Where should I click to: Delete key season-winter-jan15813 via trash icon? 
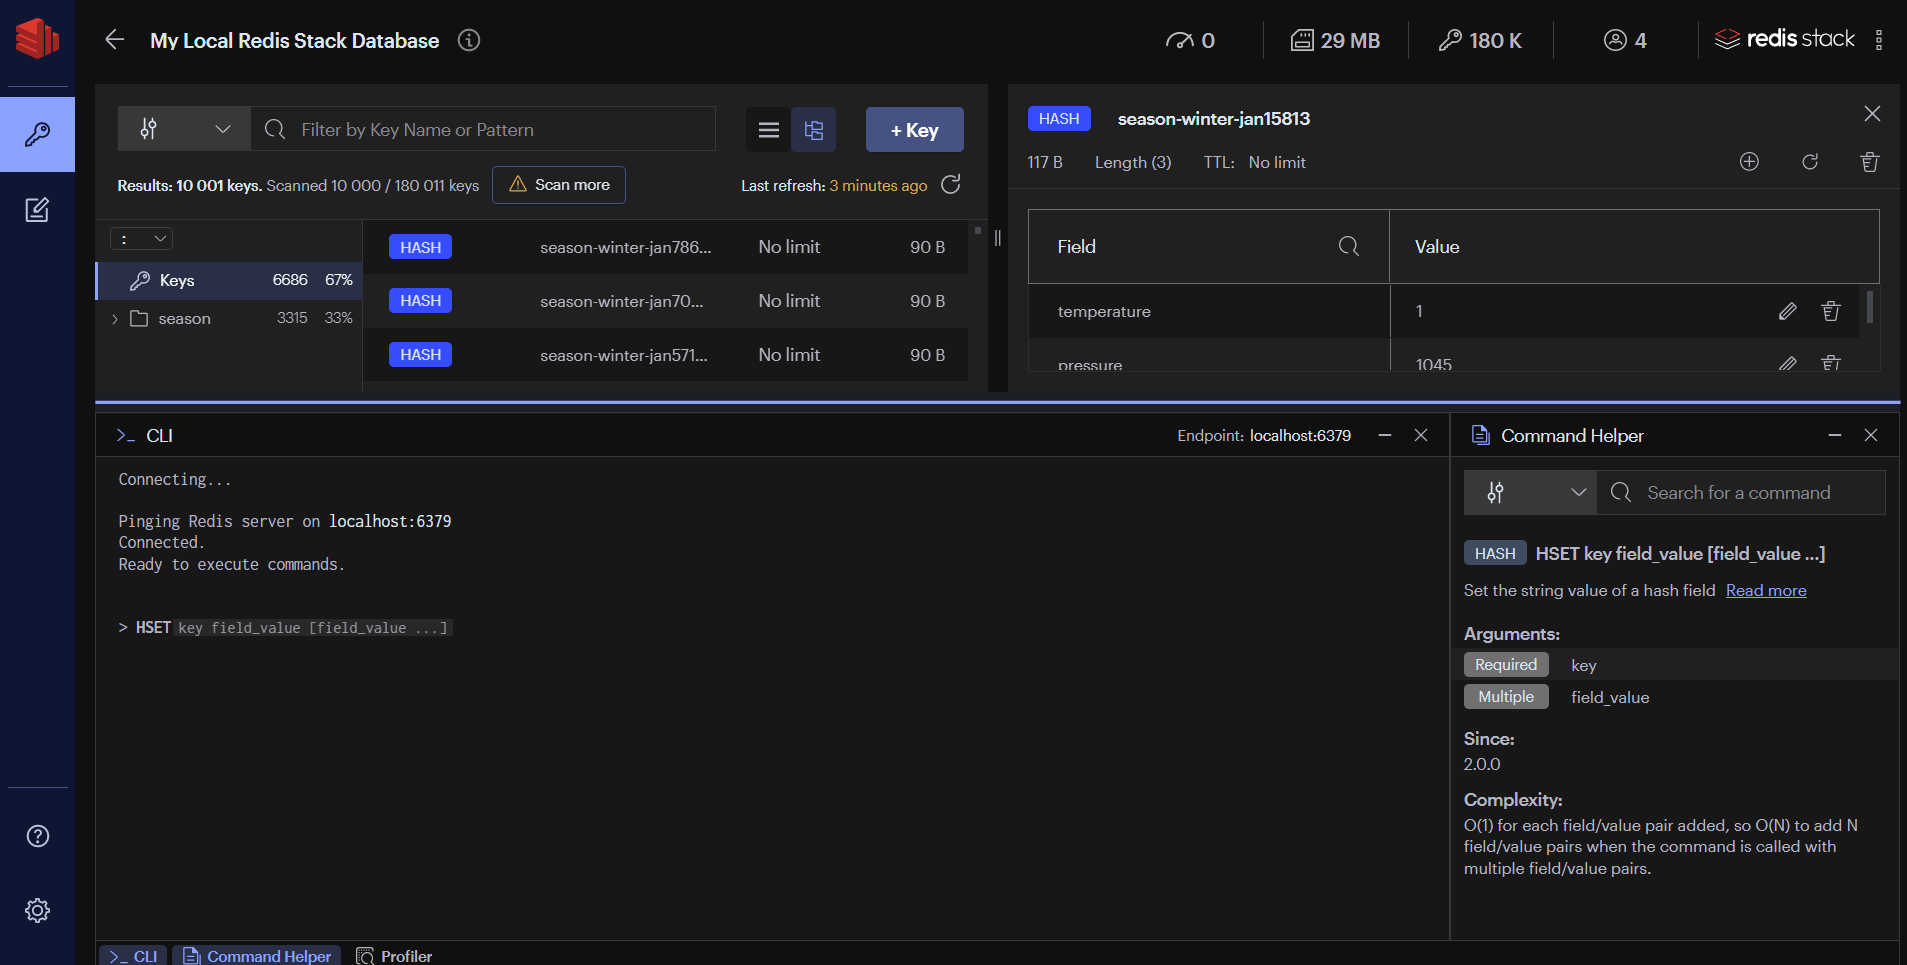click(x=1869, y=161)
